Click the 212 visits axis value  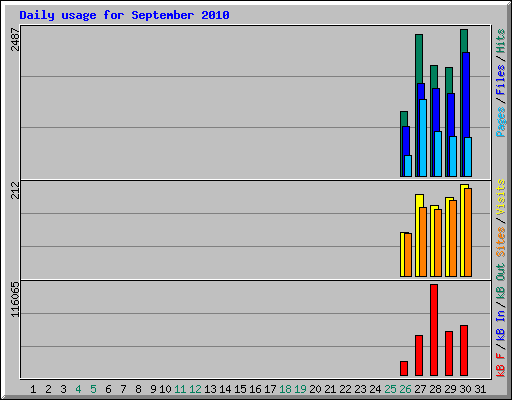tap(15, 190)
